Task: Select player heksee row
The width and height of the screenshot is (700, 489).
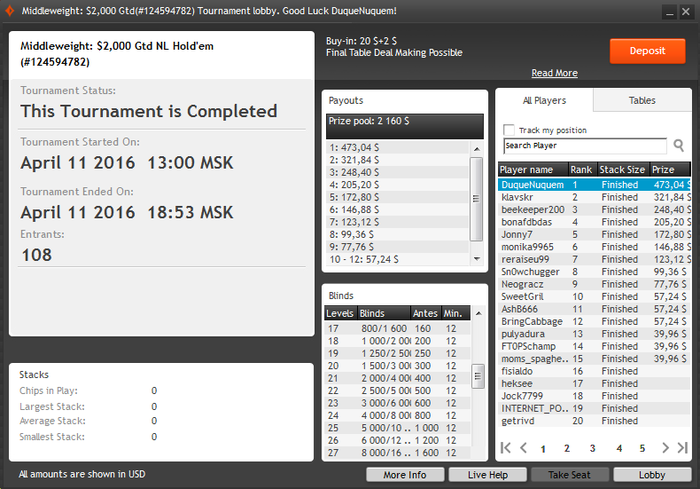Action: [x=594, y=384]
